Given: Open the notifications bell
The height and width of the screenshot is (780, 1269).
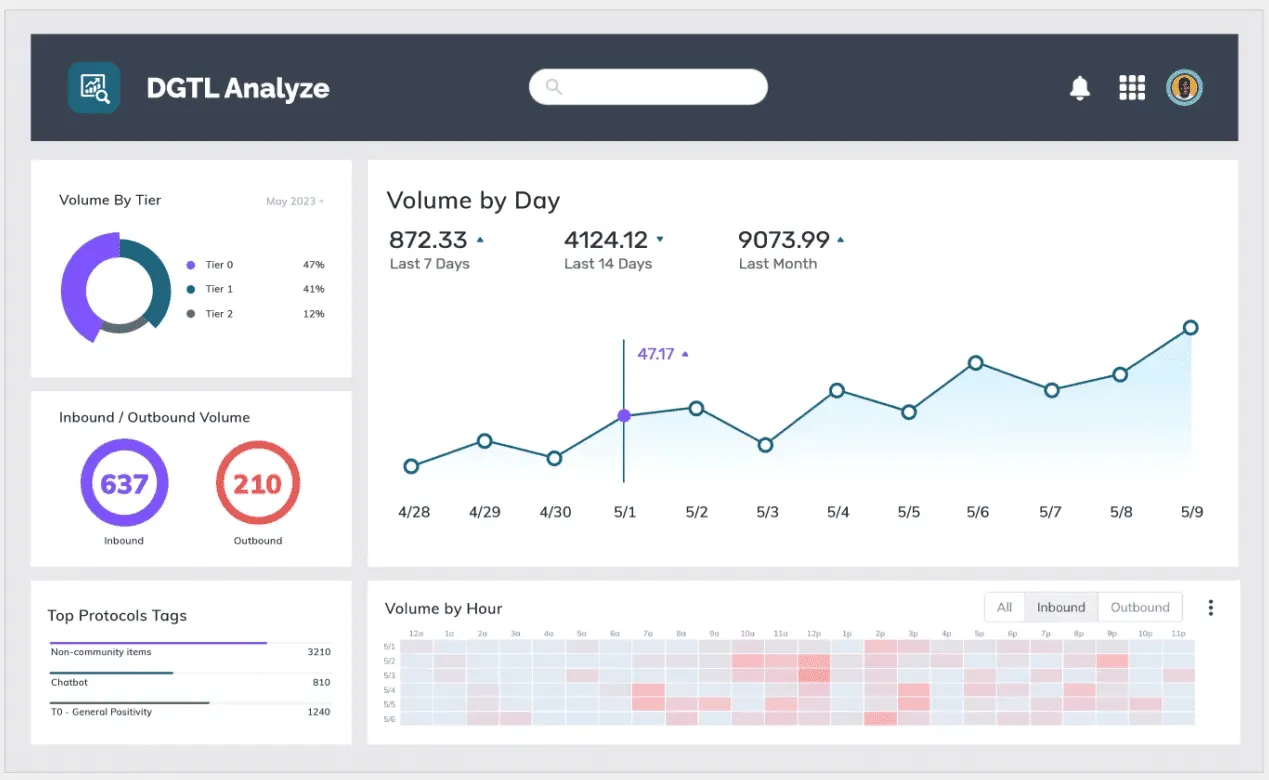Looking at the screenshot, I should 1080,88.
